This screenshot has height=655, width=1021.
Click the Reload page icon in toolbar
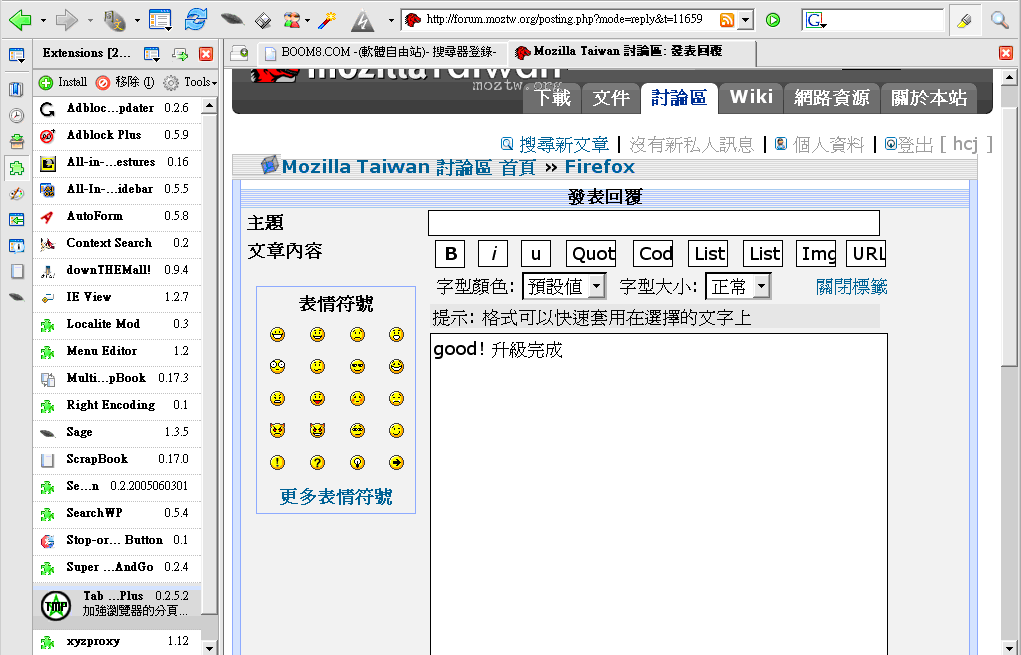(x=197, y=19)
